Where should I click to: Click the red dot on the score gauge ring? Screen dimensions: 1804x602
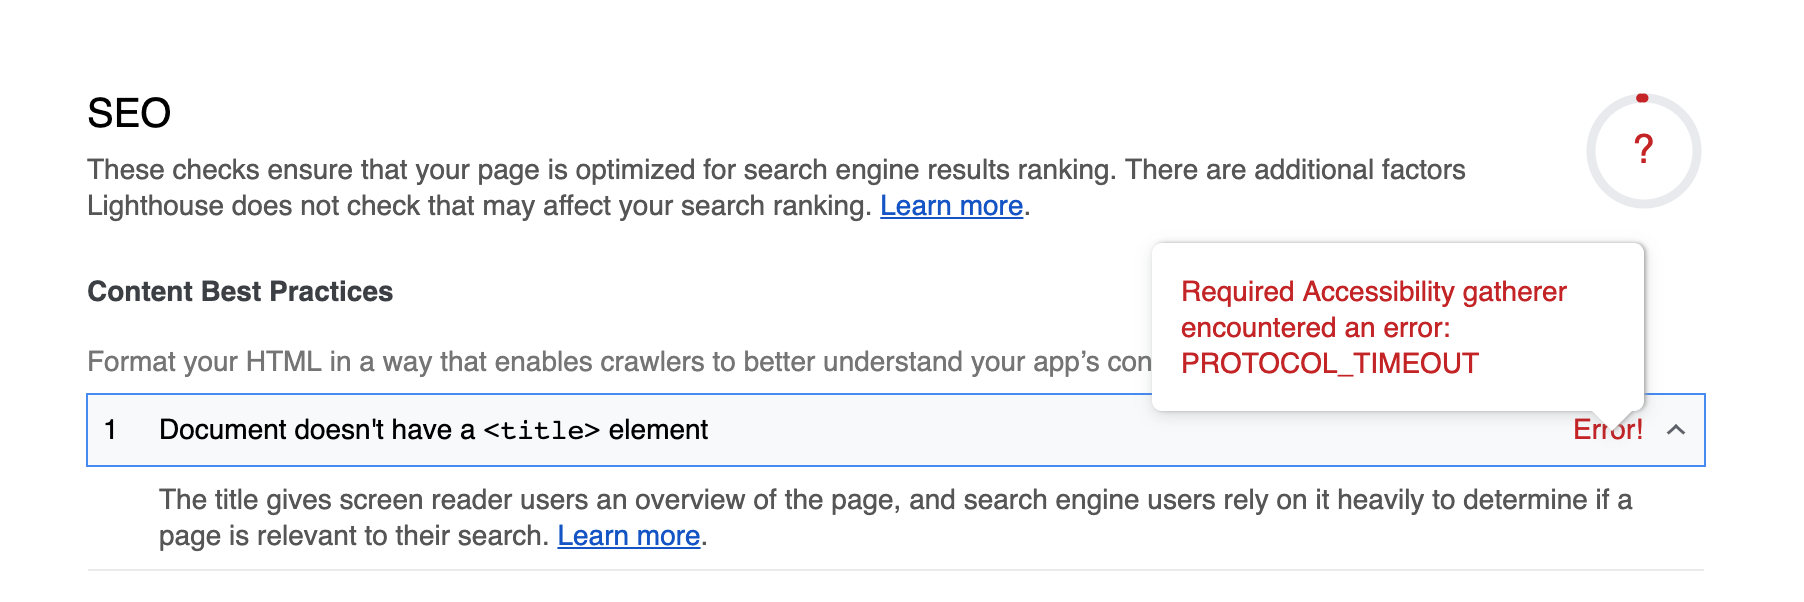1643,97
